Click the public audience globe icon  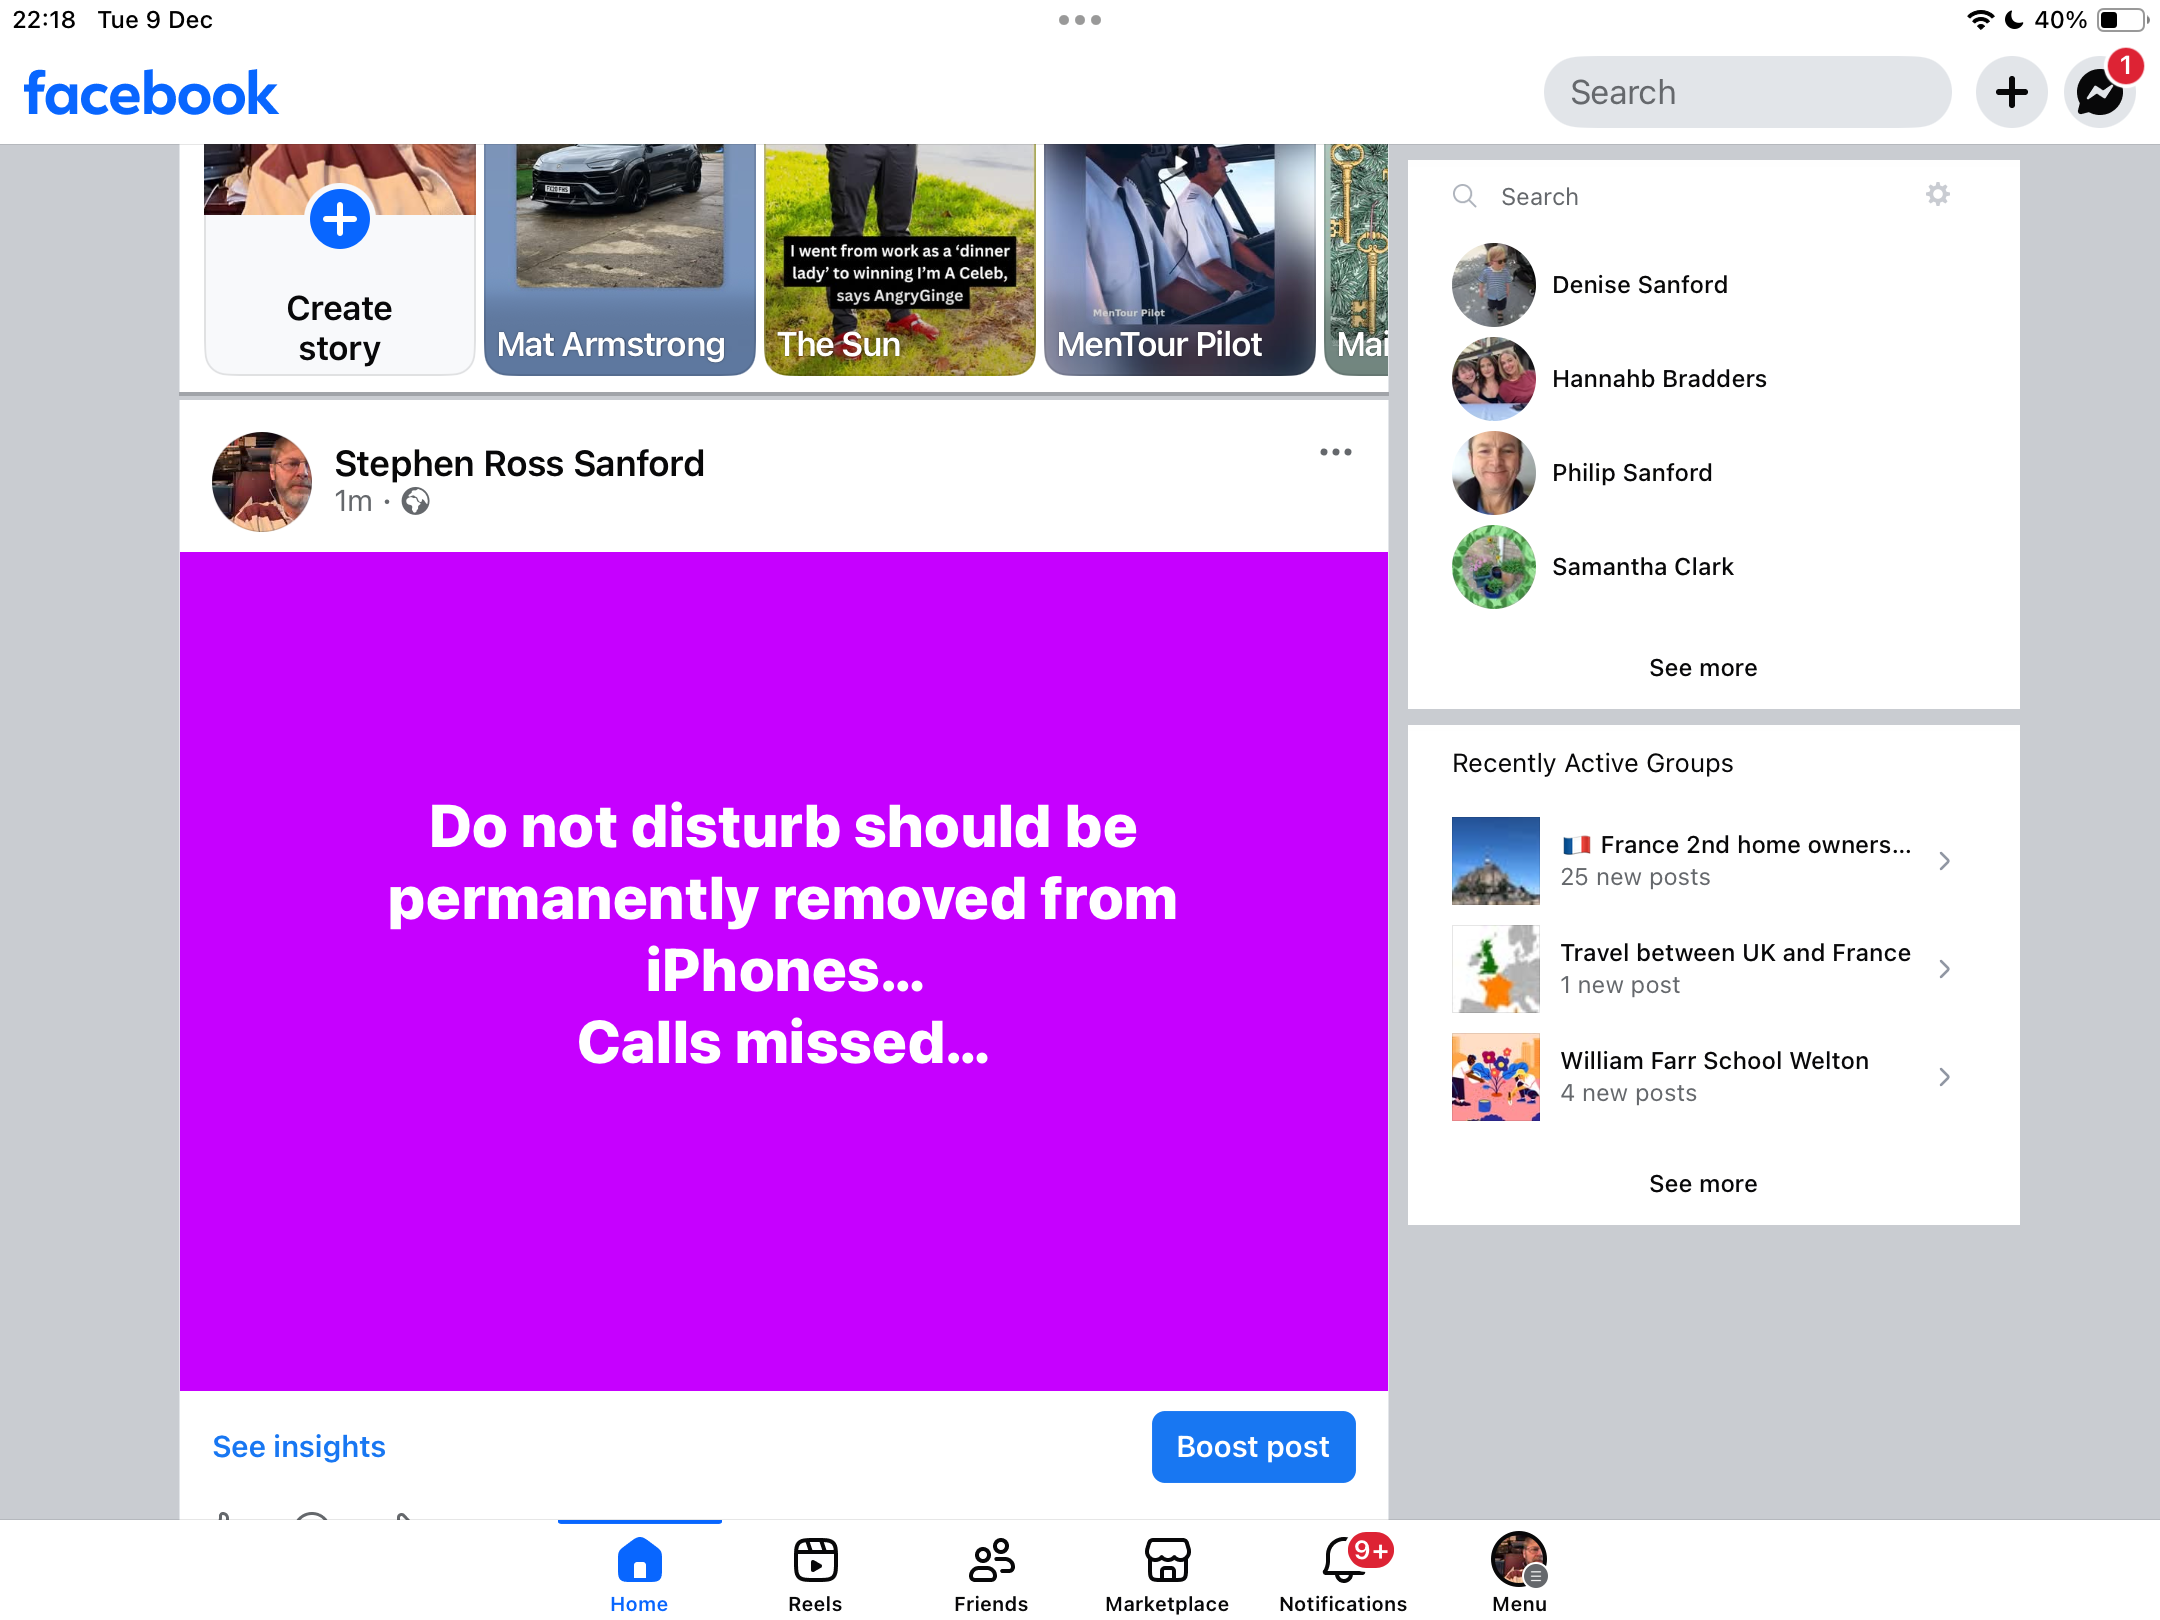coord(416,501)
